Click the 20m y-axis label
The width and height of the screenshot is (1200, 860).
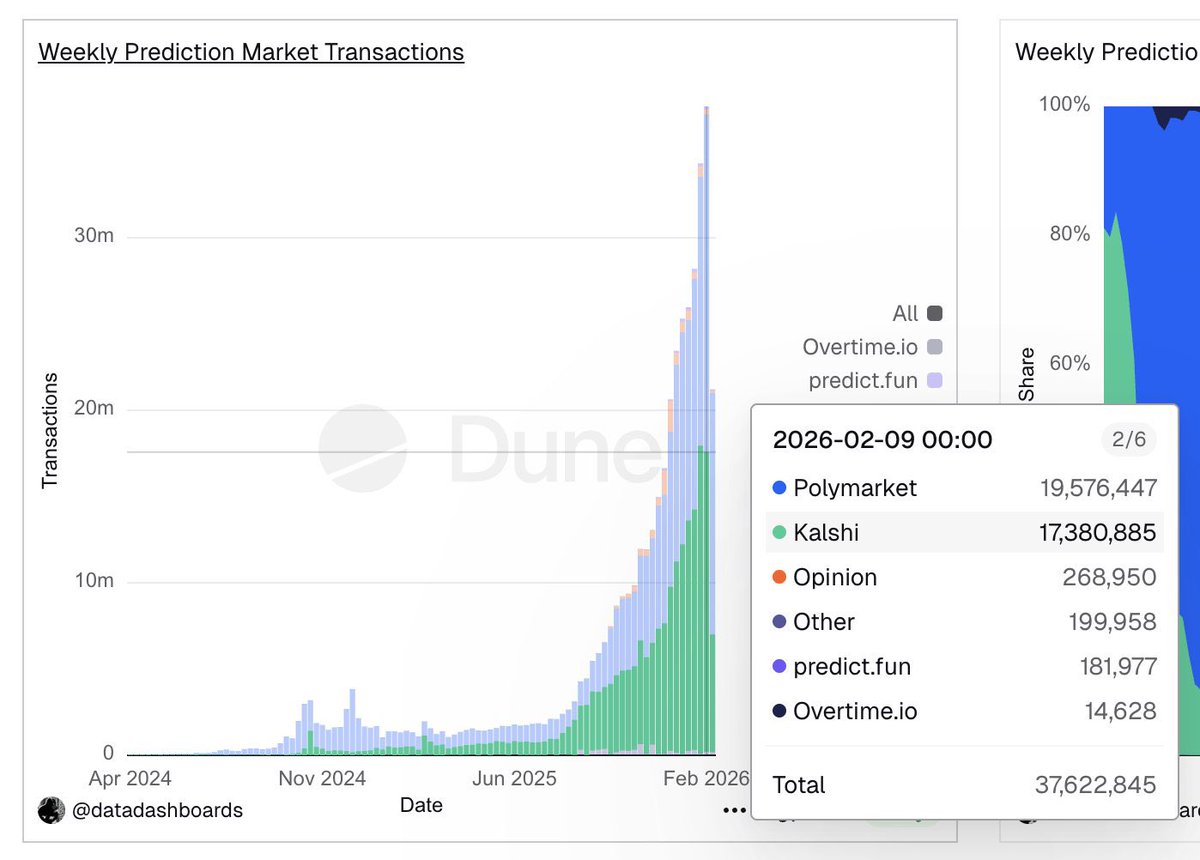pos(92,409)
